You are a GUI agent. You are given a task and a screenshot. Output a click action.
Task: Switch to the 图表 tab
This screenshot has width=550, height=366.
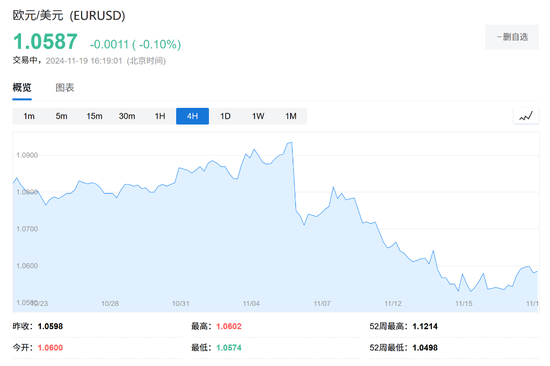point(65,87)
